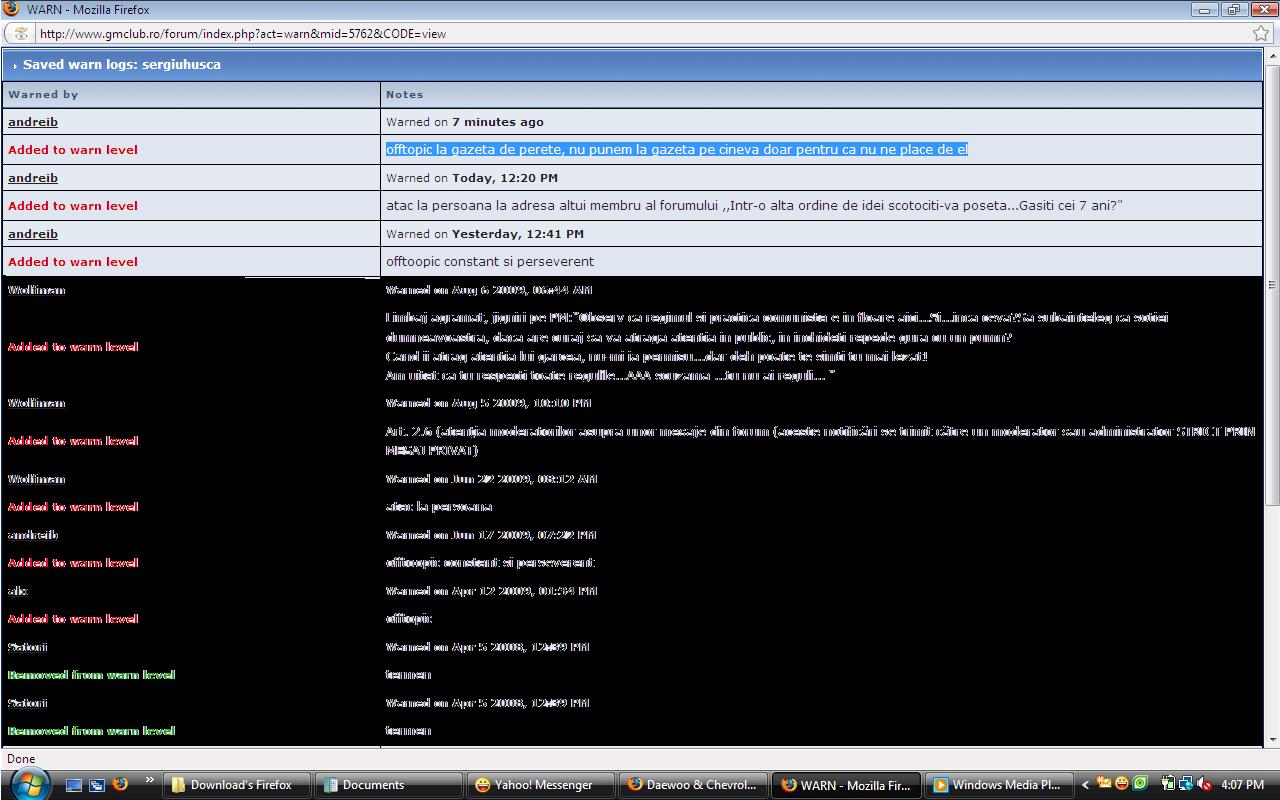The width and height of the screenshot is (1280, 800).
Task: Click the Show Desktop quick launch icon
Action: coord(75,785)
